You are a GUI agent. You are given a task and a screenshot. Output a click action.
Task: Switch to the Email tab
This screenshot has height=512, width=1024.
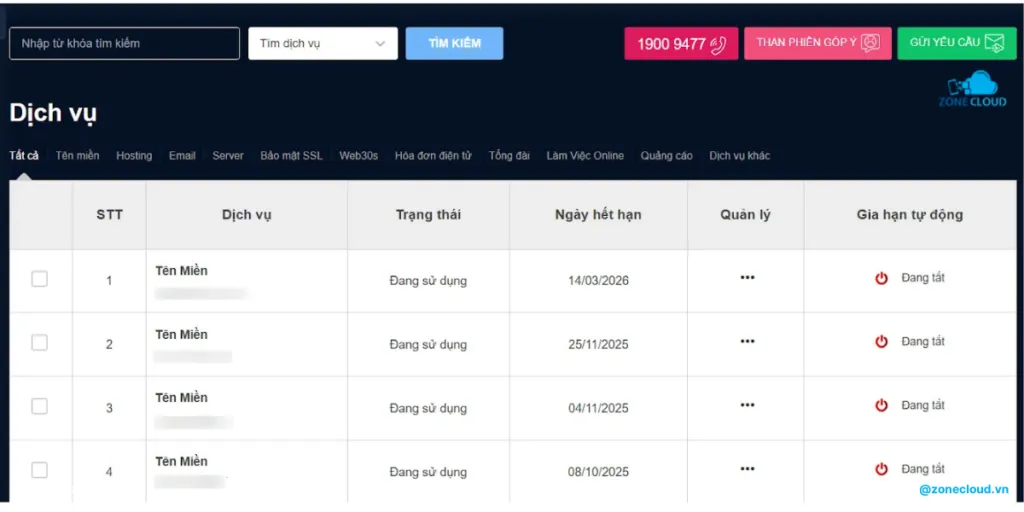coord(182,155)
